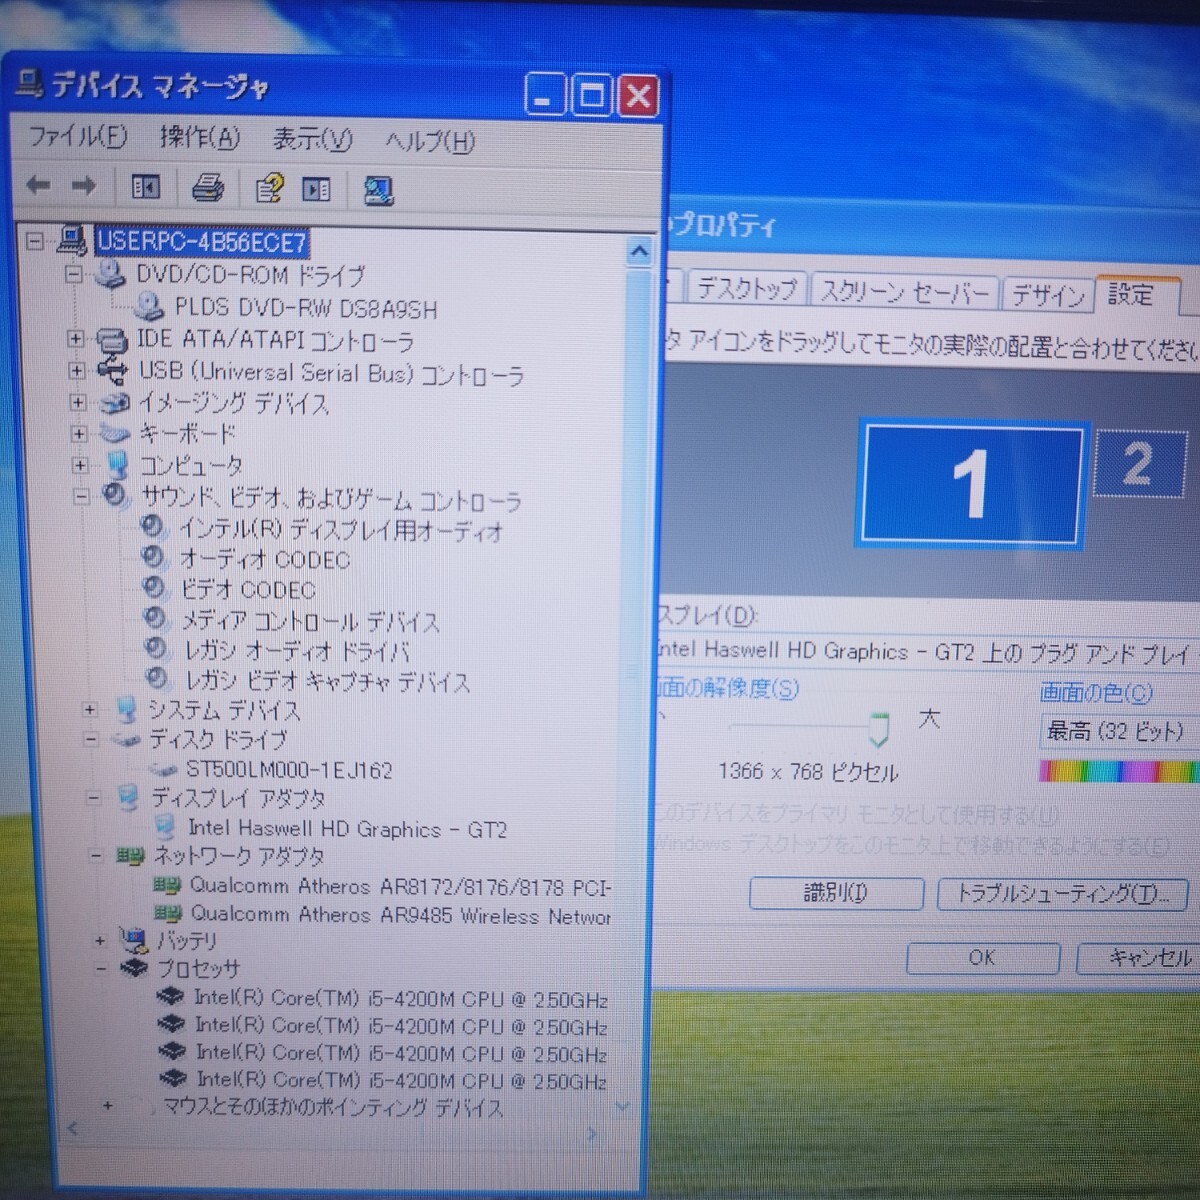Collapse the サウンド、ビデオ、およびゲーム コントローラ node
This screenshot has height=1200, width=1200.
click(82, 497)
